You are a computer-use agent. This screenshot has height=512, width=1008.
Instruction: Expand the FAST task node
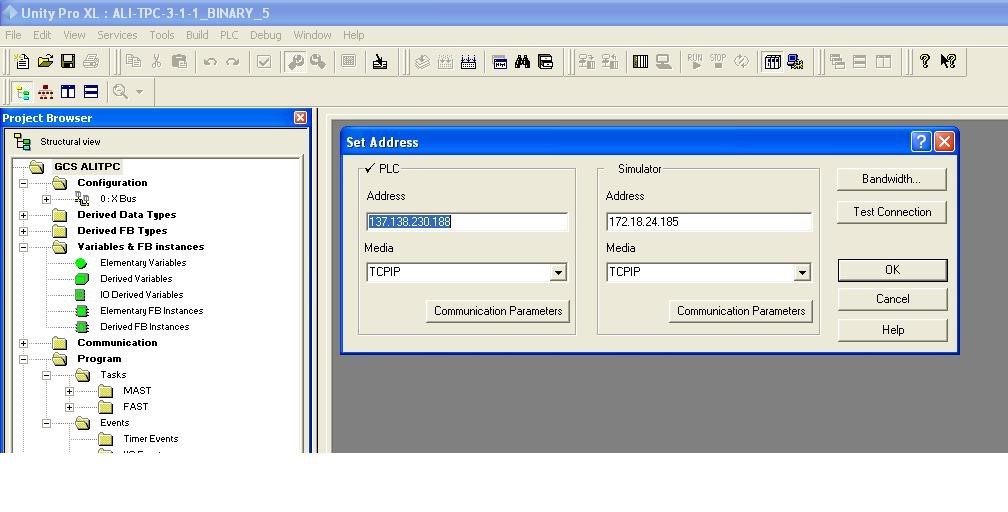[x=69, y=407]
